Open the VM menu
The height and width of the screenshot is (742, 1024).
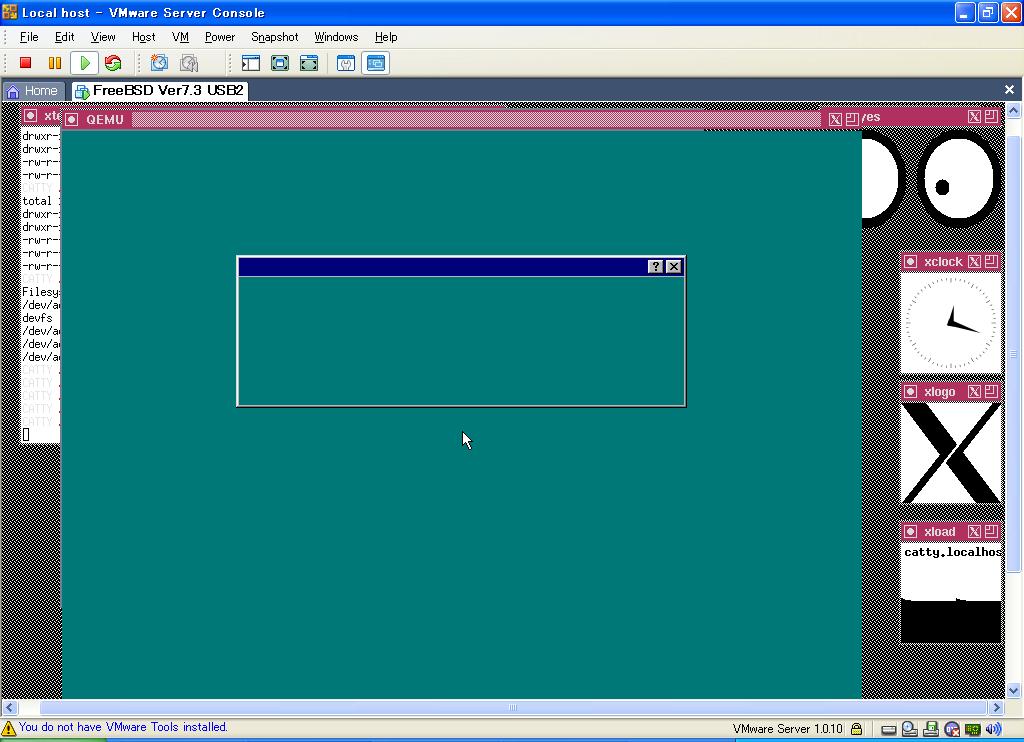click(180, 37)
